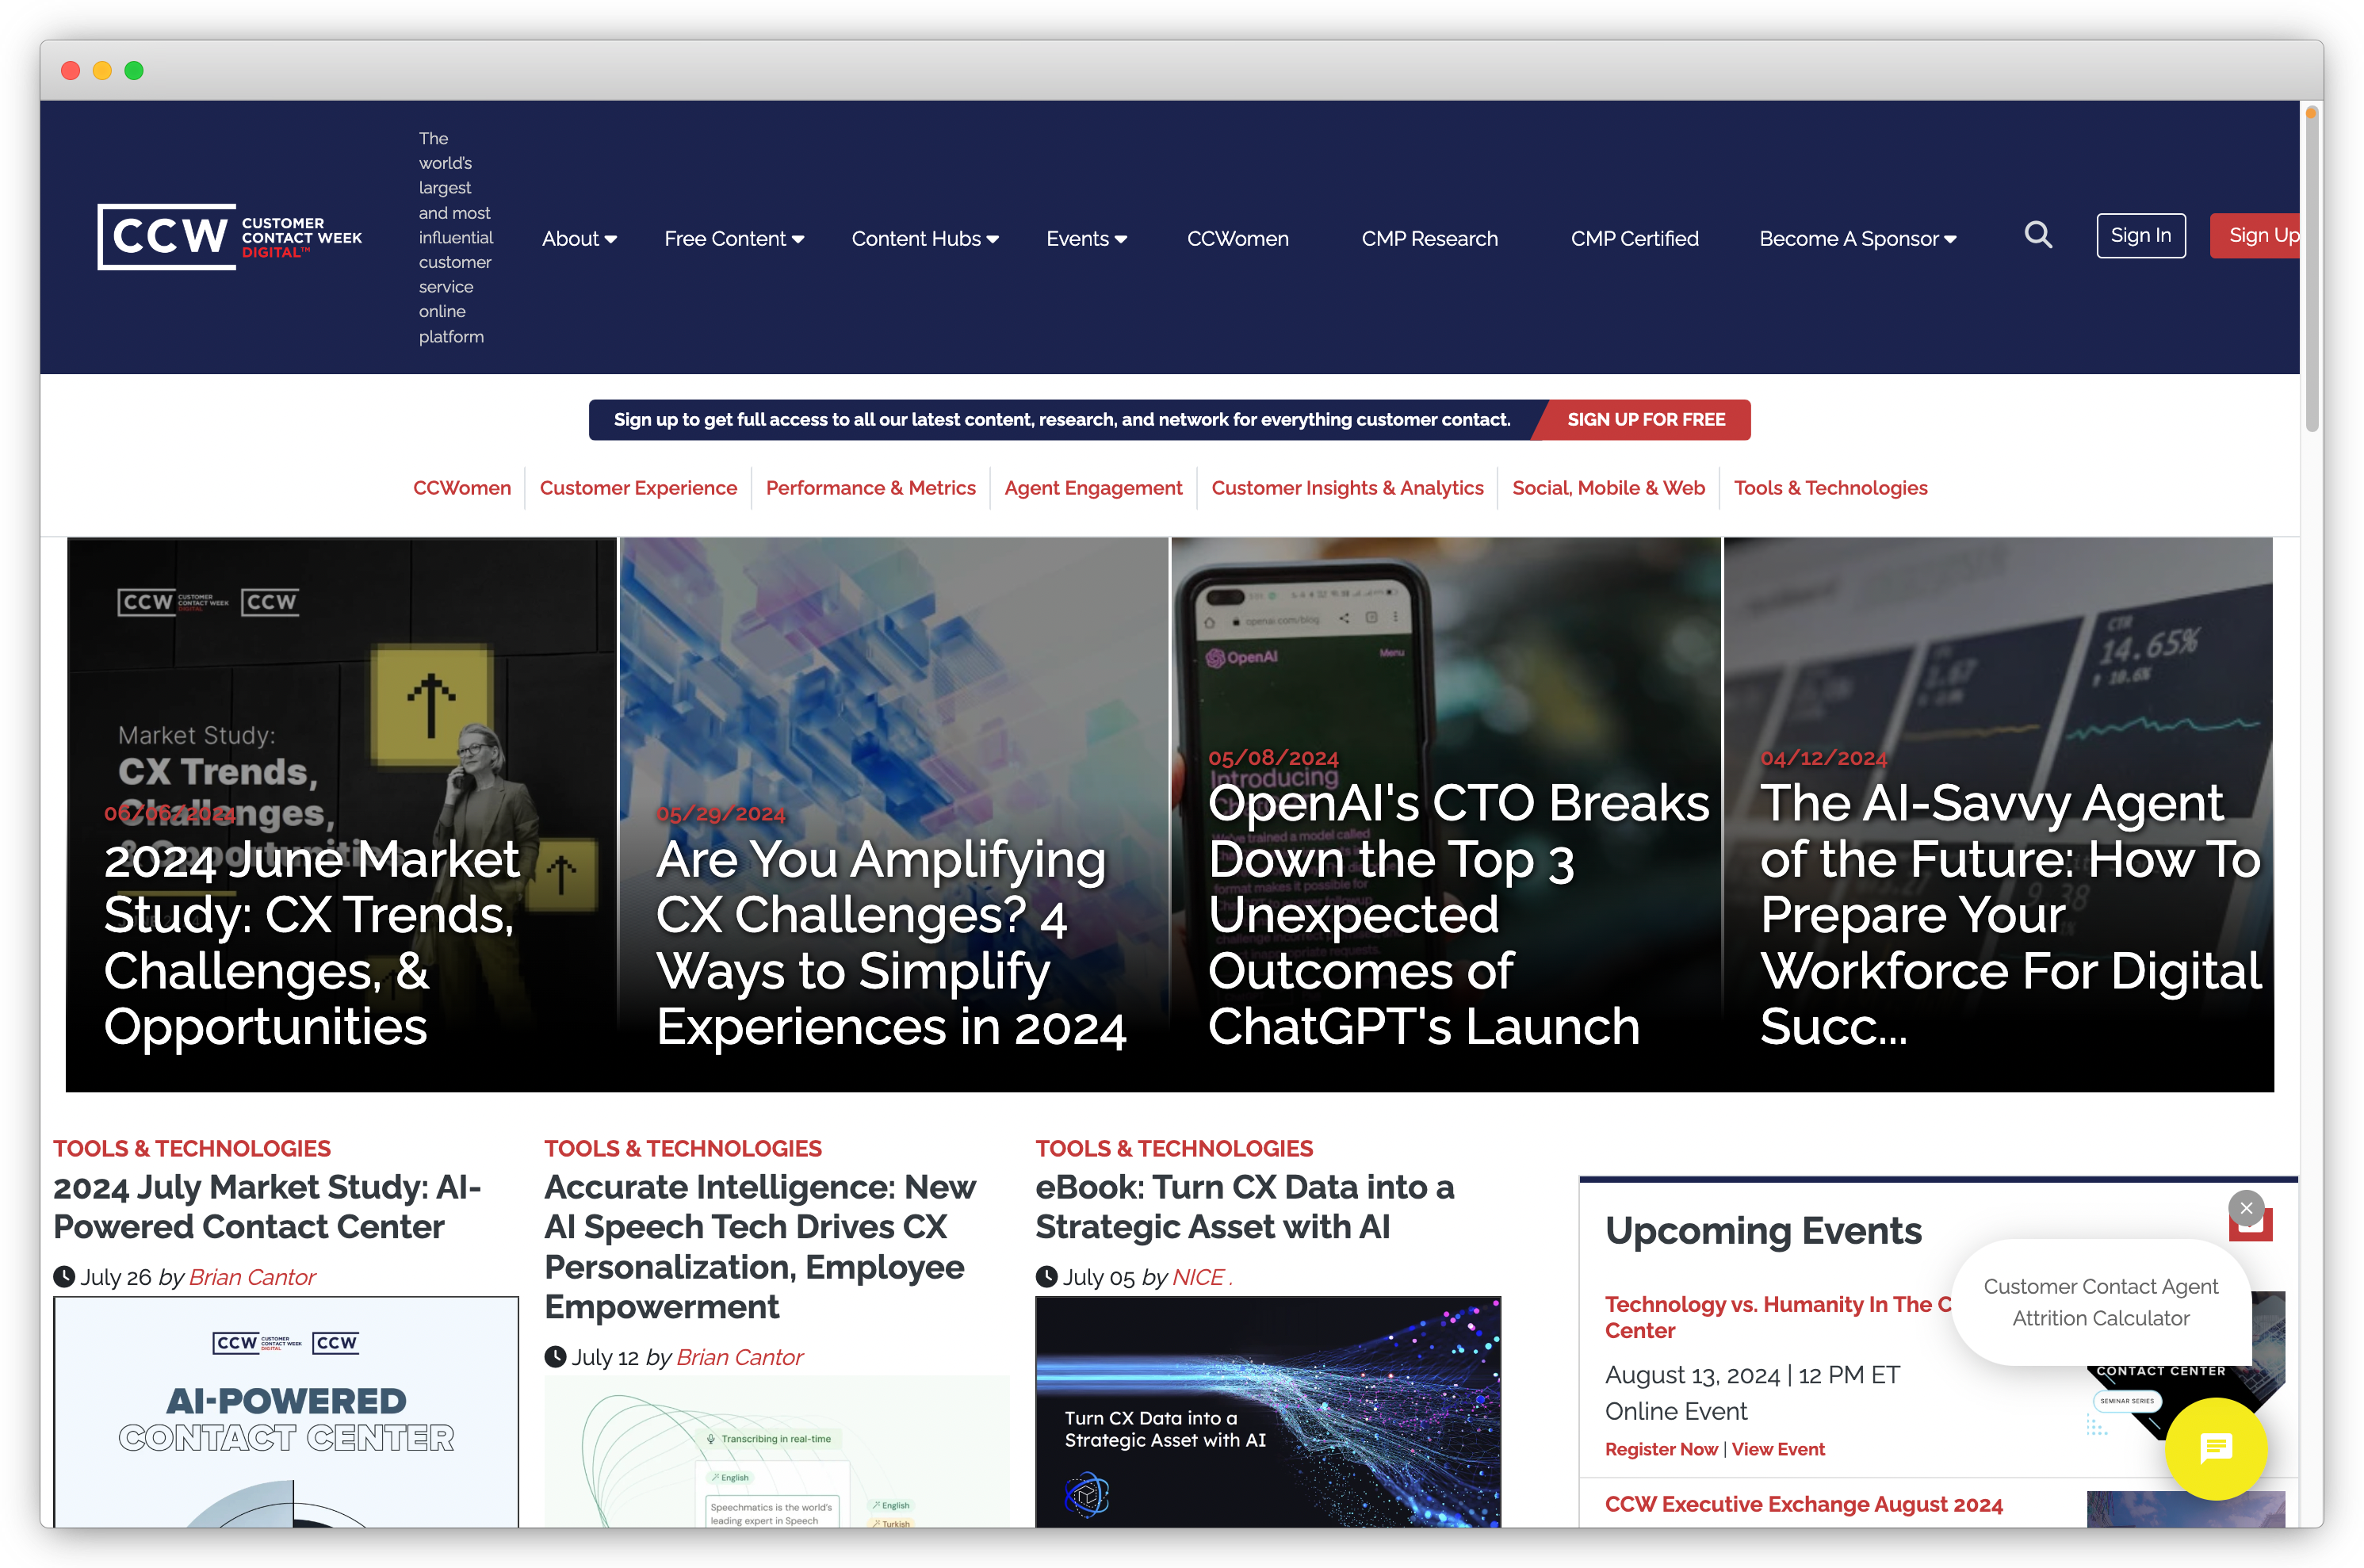The image size is (2364, 1568).
Task: Click the Sign In button
Action: click(2140, 235)
